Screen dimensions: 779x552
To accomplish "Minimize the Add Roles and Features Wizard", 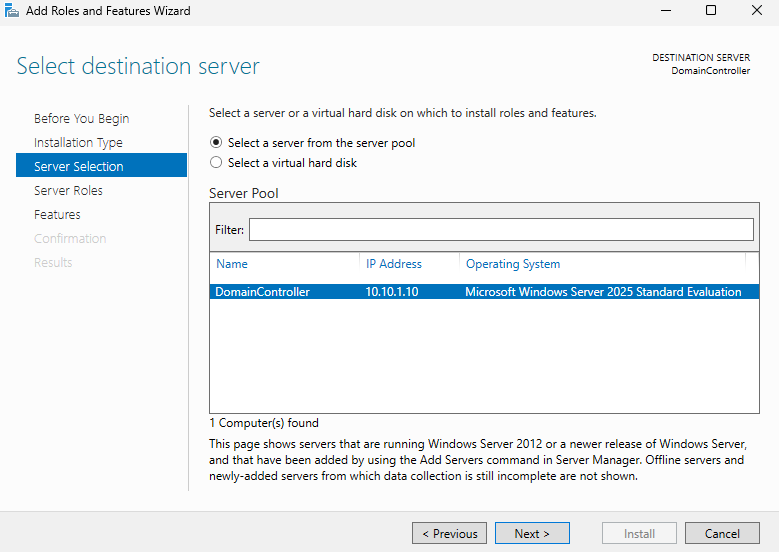I will point(665,11).
